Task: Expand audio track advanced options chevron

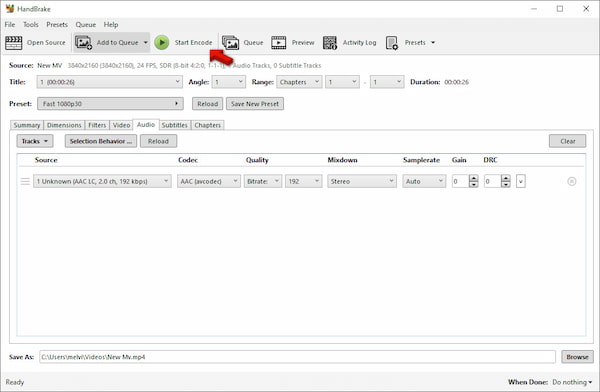Action: point(520,181)
